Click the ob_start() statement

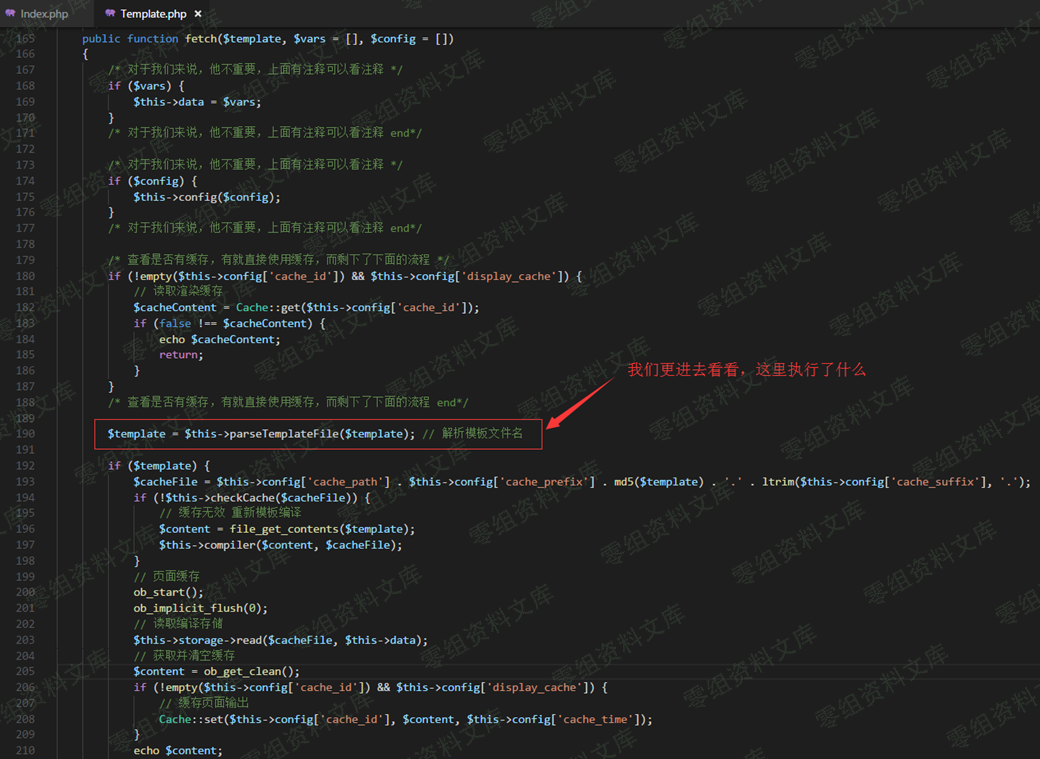168,592
